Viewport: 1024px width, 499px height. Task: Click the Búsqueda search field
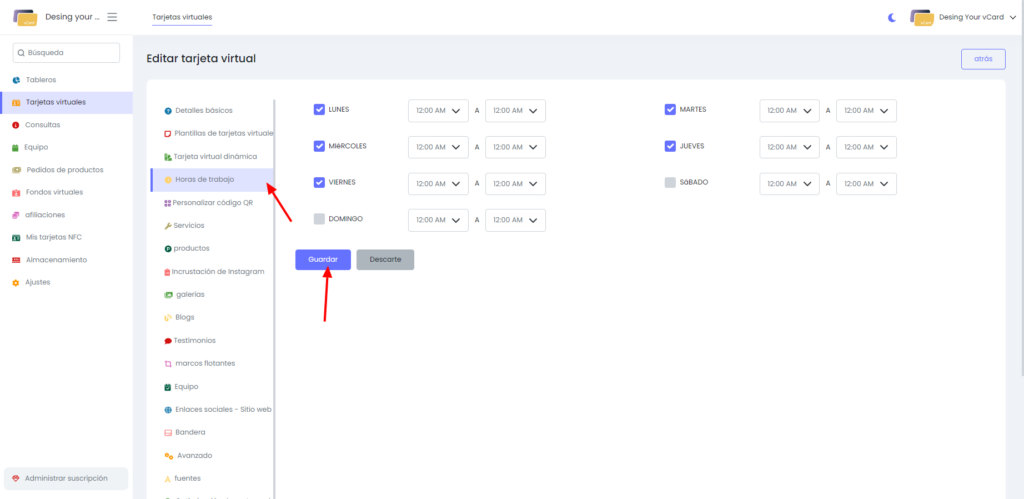(x=66, y=52)
